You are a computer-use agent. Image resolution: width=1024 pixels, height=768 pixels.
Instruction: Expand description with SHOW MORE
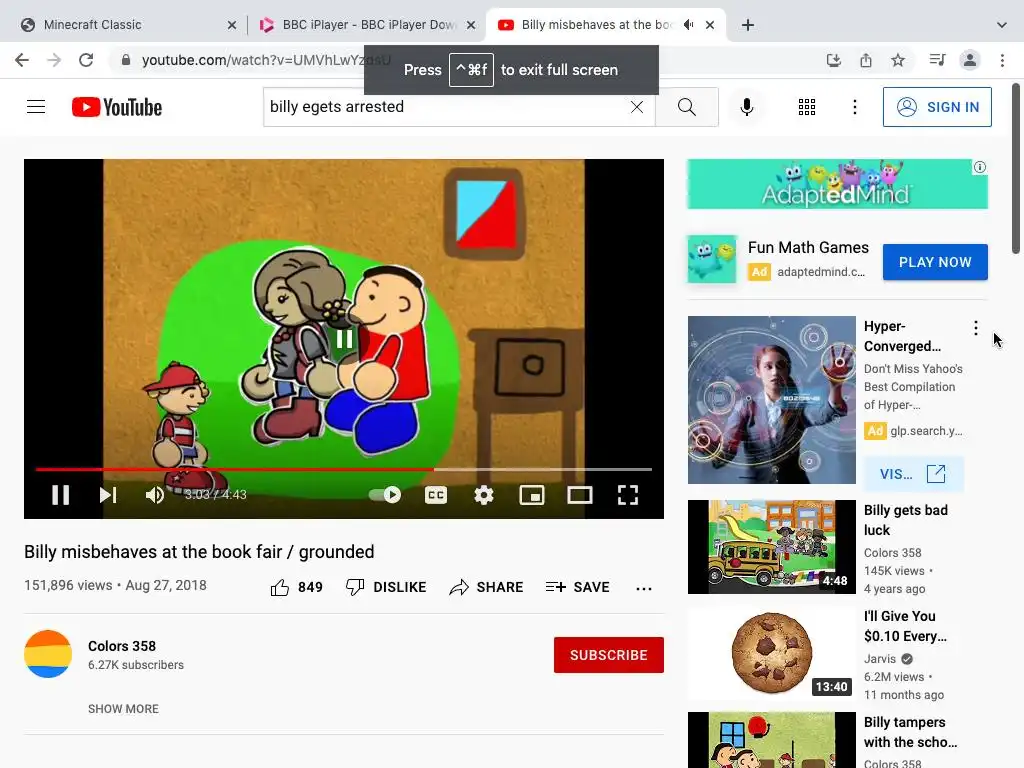[x=123, y=709]
